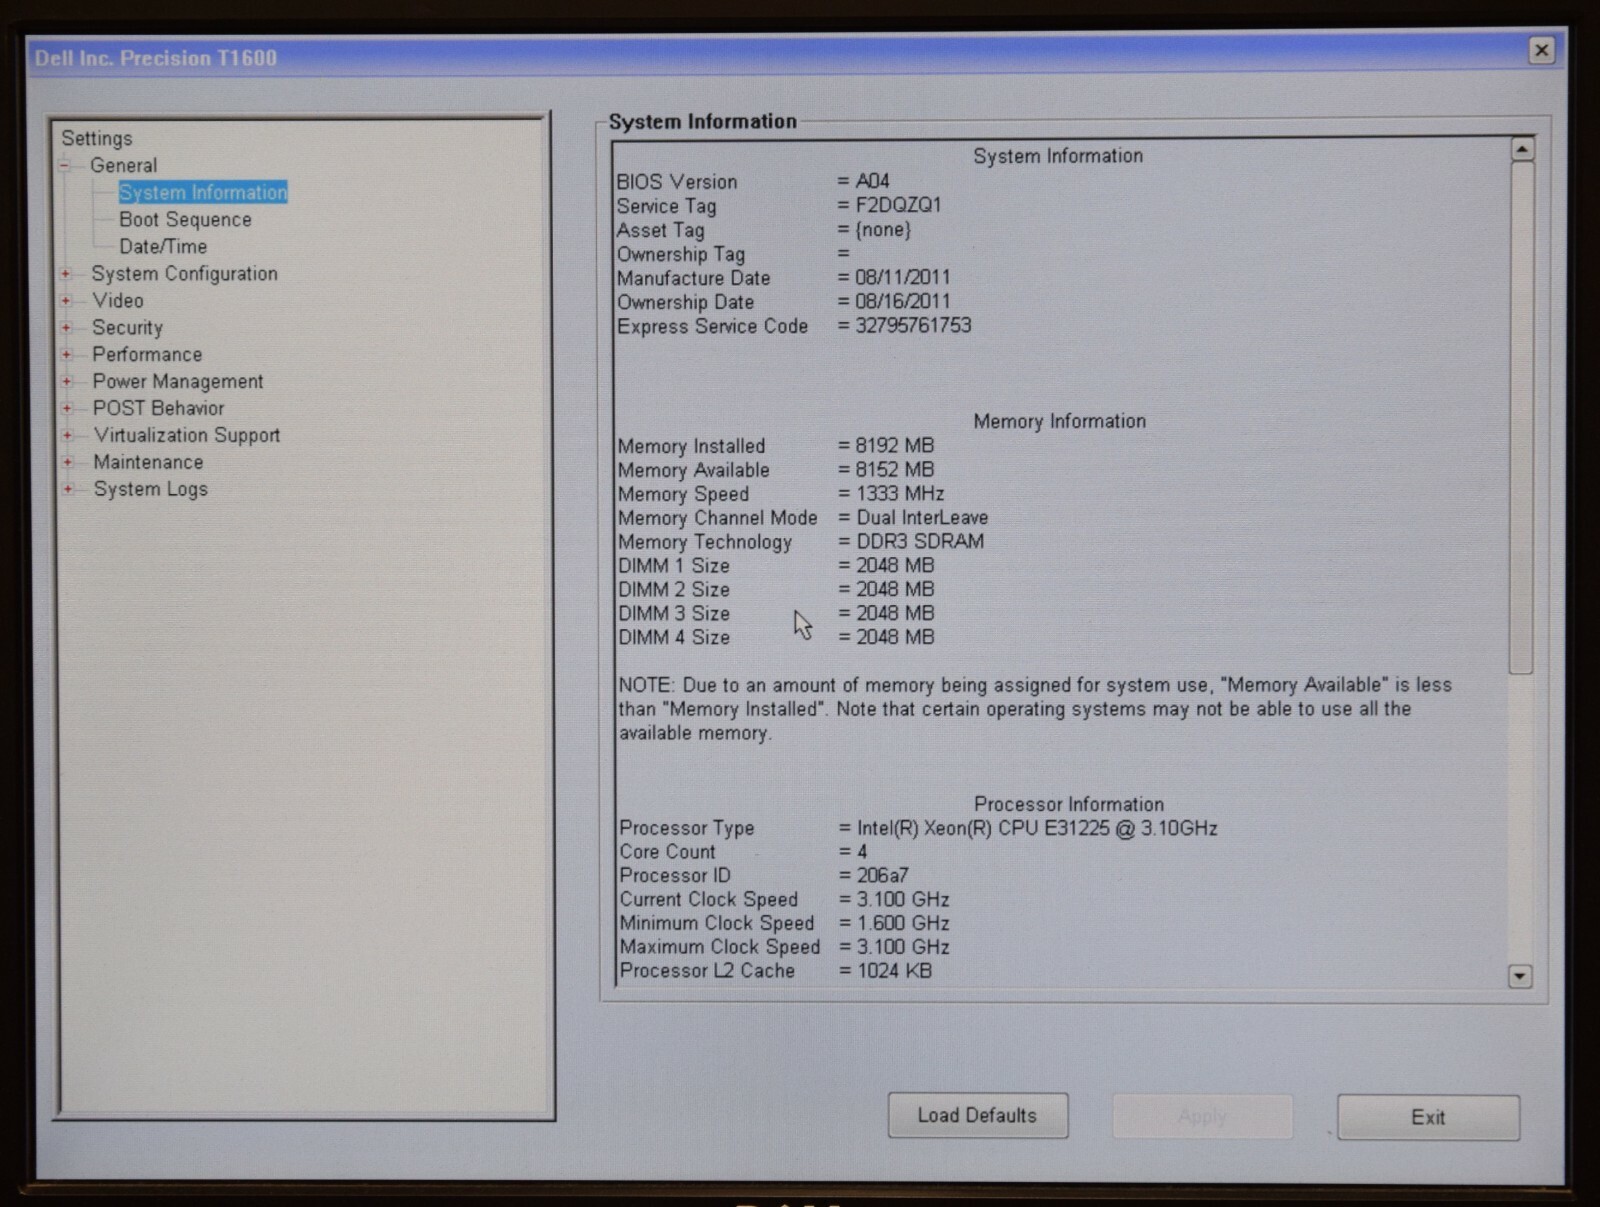Expand the POST Behavior node

coord(67,409)
